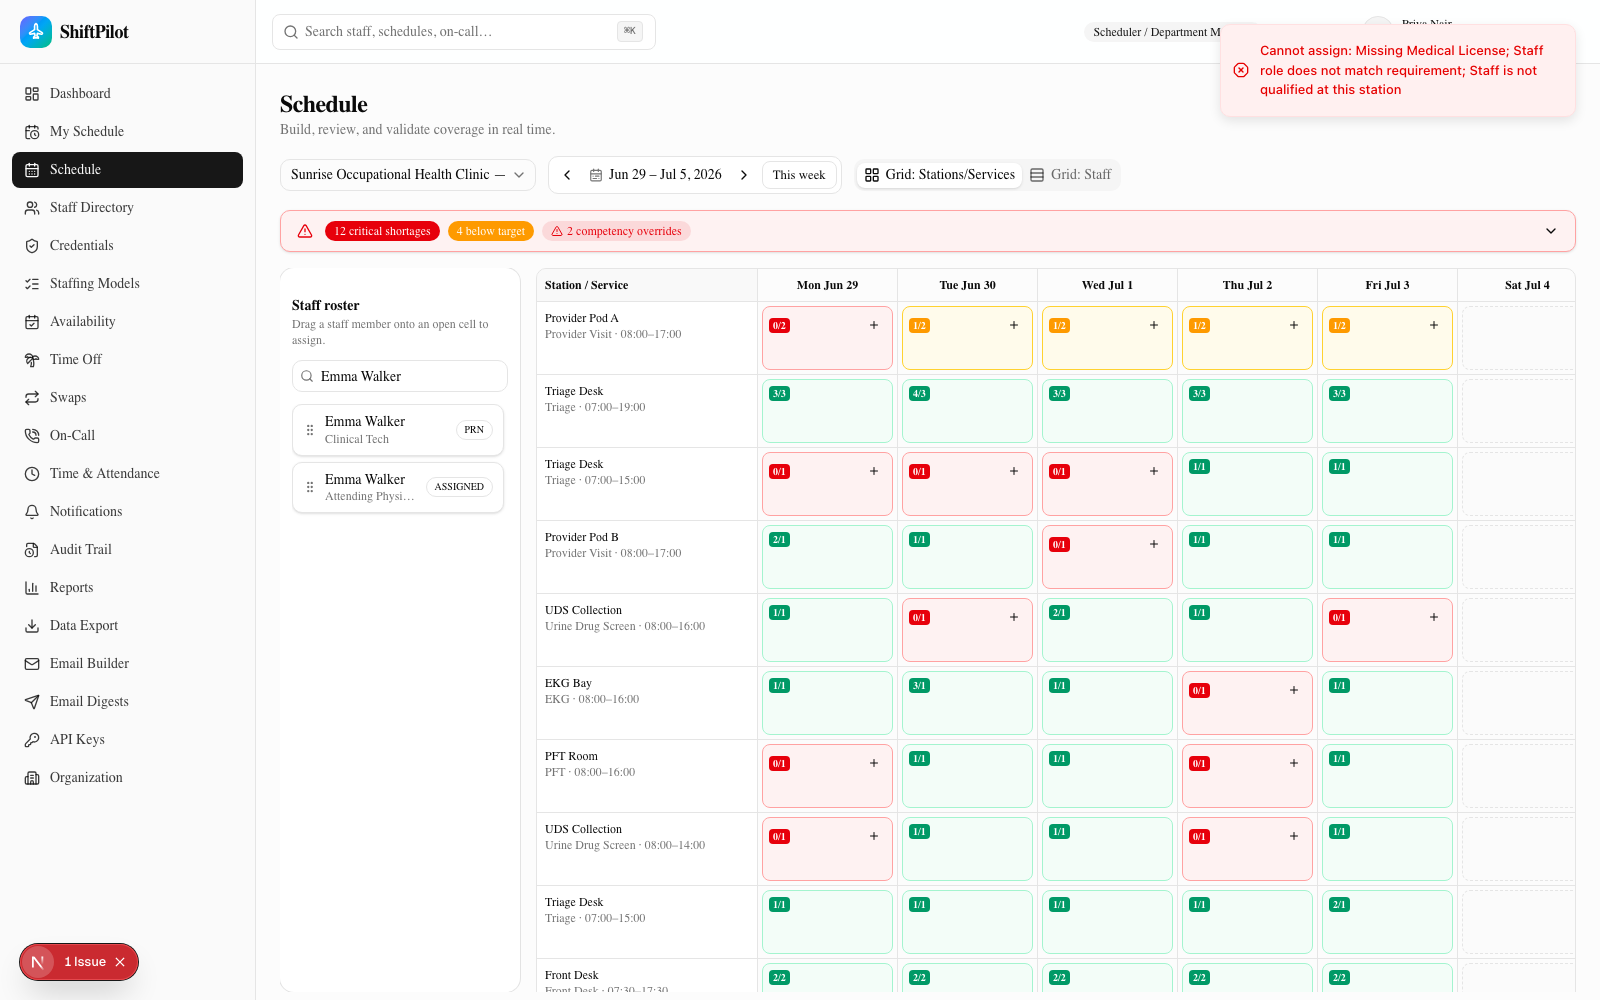
Task: Add staff to UDS Collection Fri Jul 3
Action: tap(1434, 617)
